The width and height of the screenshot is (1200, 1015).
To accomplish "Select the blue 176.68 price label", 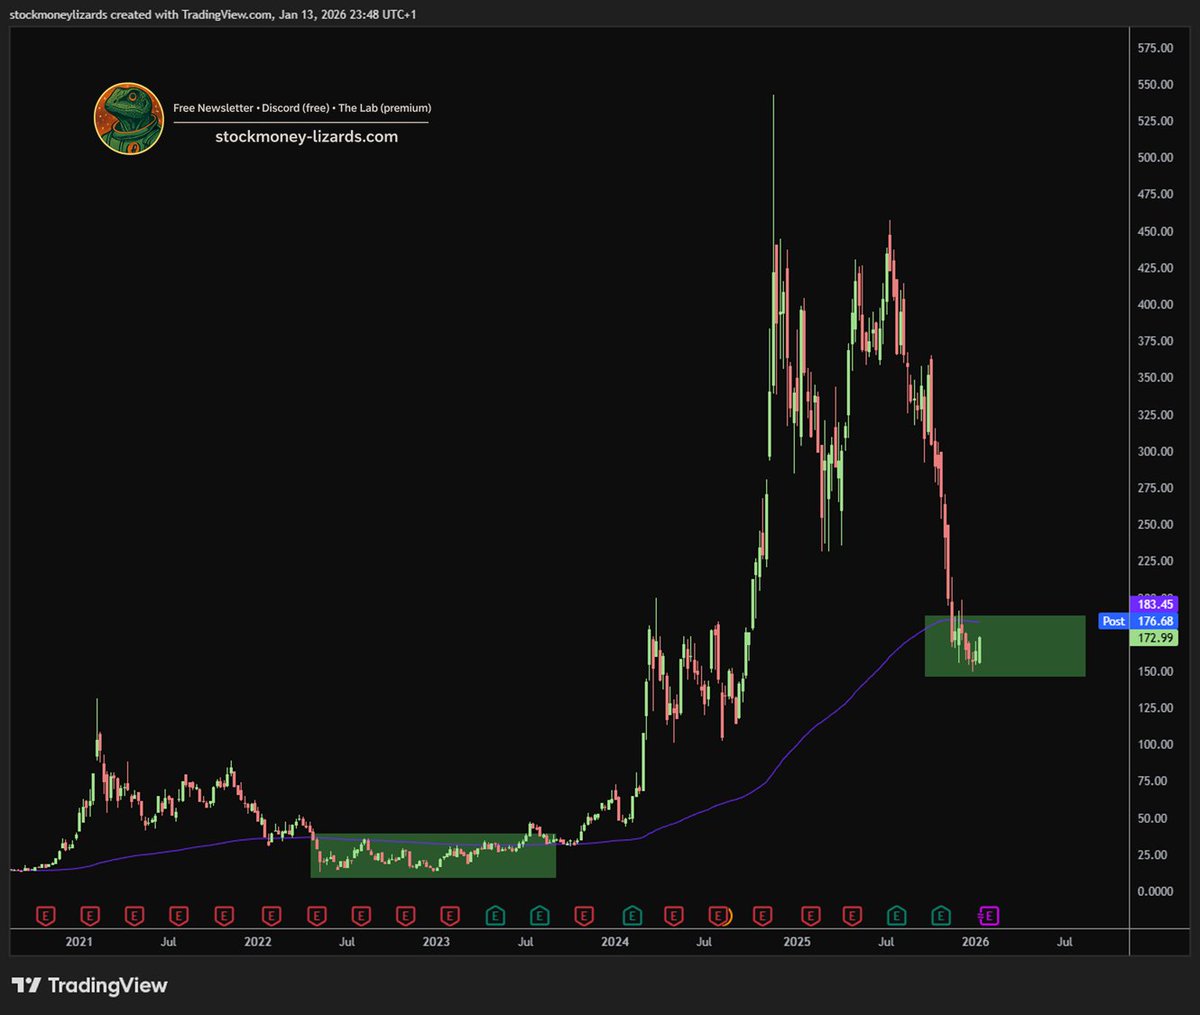I will click(x=1155, y=621).
